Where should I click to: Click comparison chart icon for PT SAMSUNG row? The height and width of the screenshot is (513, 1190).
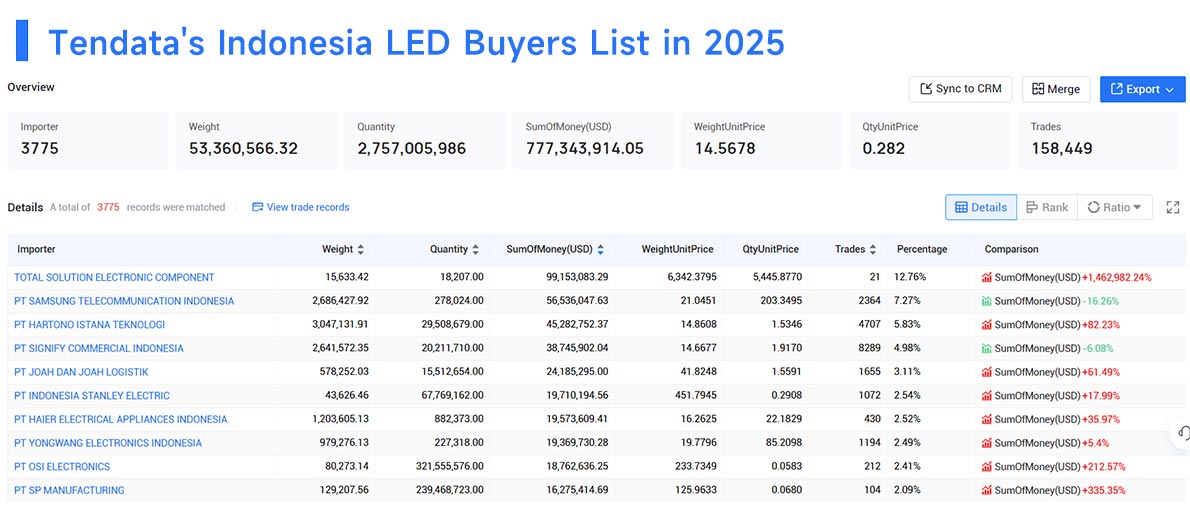pos(987,301)
